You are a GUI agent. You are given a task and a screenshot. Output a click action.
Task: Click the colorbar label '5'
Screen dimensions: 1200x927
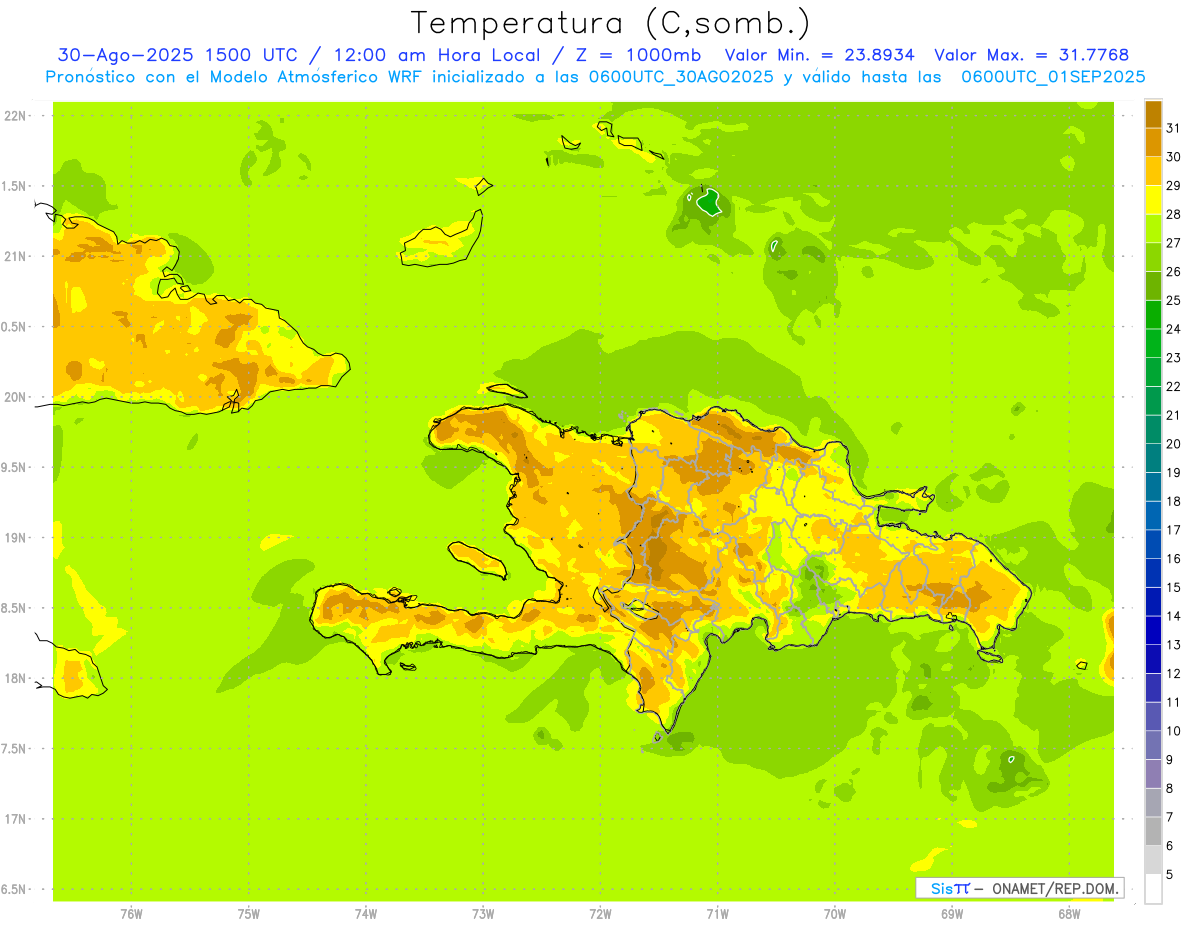pos(1170,875)
